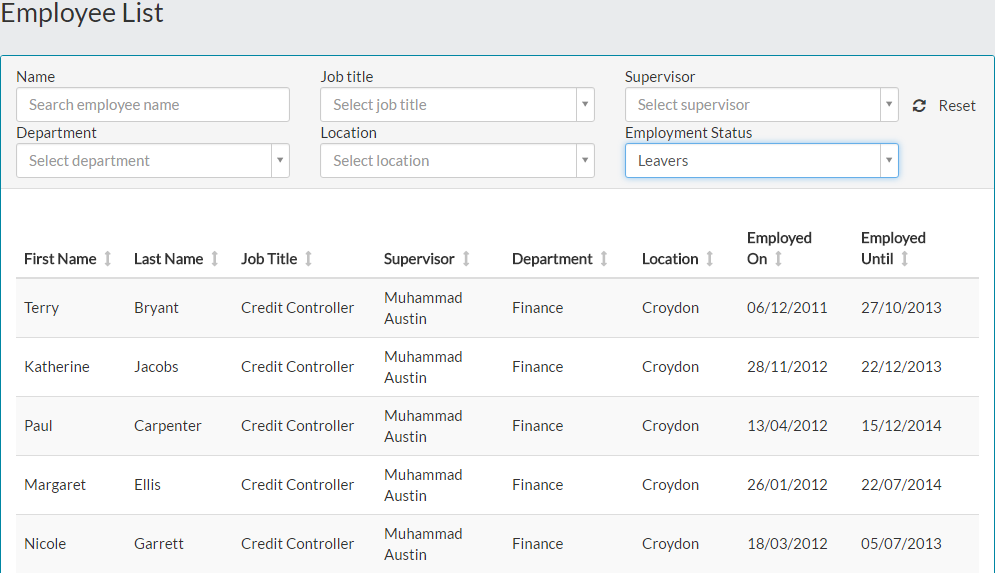The width and height of the screenshot is (995, 573).
Task: Select first name Nicole
Action: click(x=45, y=544)
